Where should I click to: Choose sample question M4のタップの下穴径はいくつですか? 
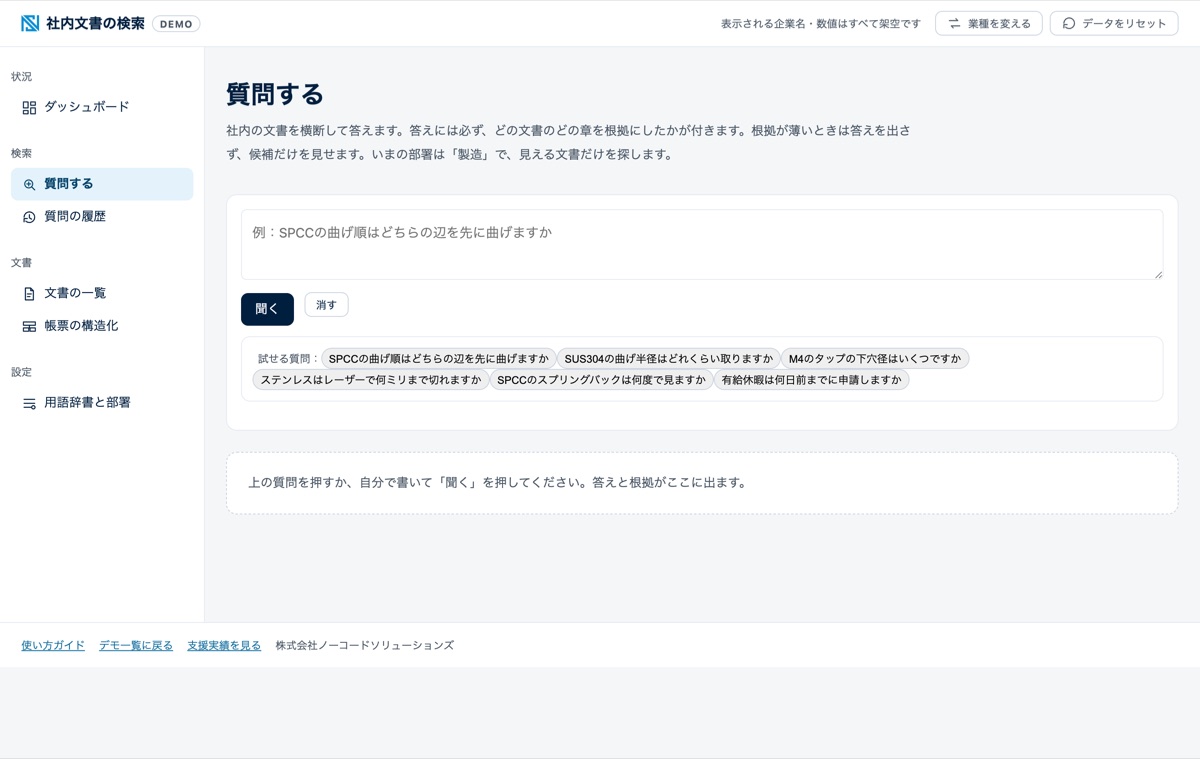(875, 359)
